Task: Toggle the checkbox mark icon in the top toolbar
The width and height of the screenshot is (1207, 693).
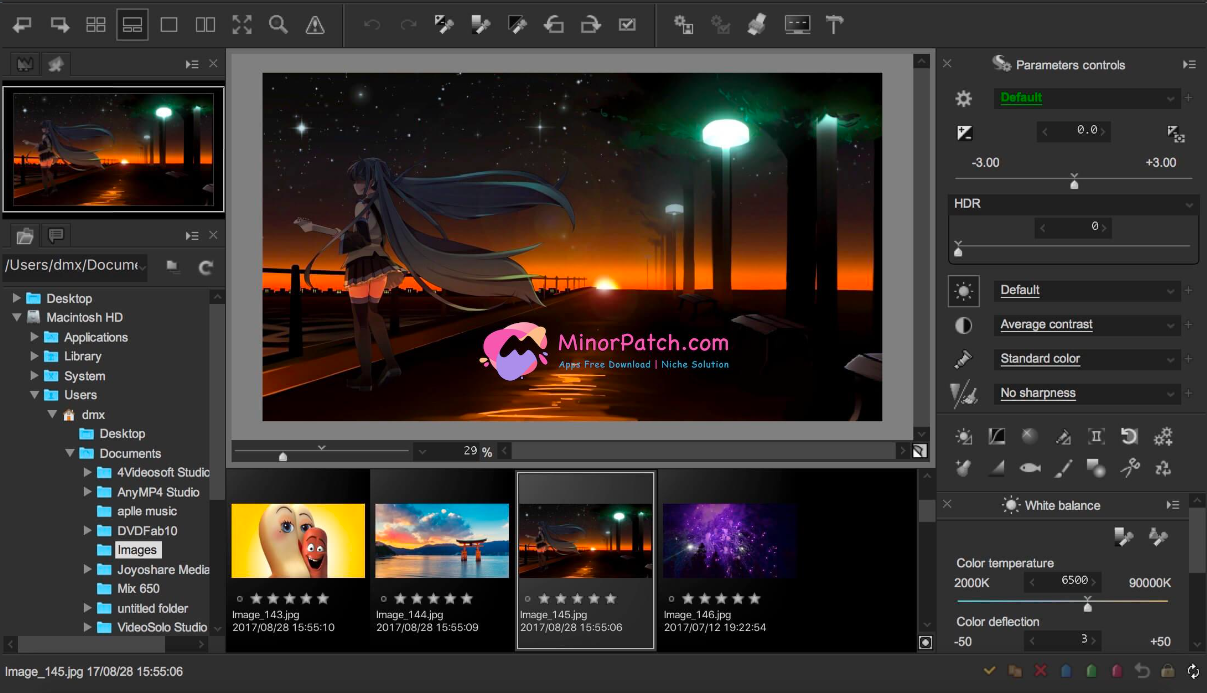Action: [x=627, y=25]
